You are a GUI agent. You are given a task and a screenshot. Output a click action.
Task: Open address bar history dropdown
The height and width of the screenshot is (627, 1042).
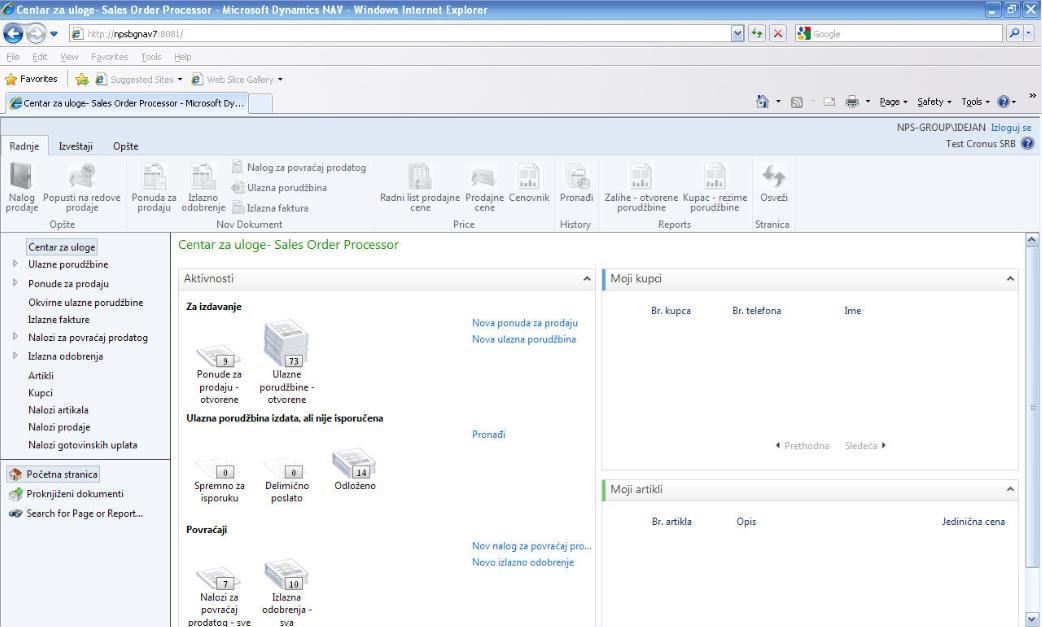(x=737, y=33)
